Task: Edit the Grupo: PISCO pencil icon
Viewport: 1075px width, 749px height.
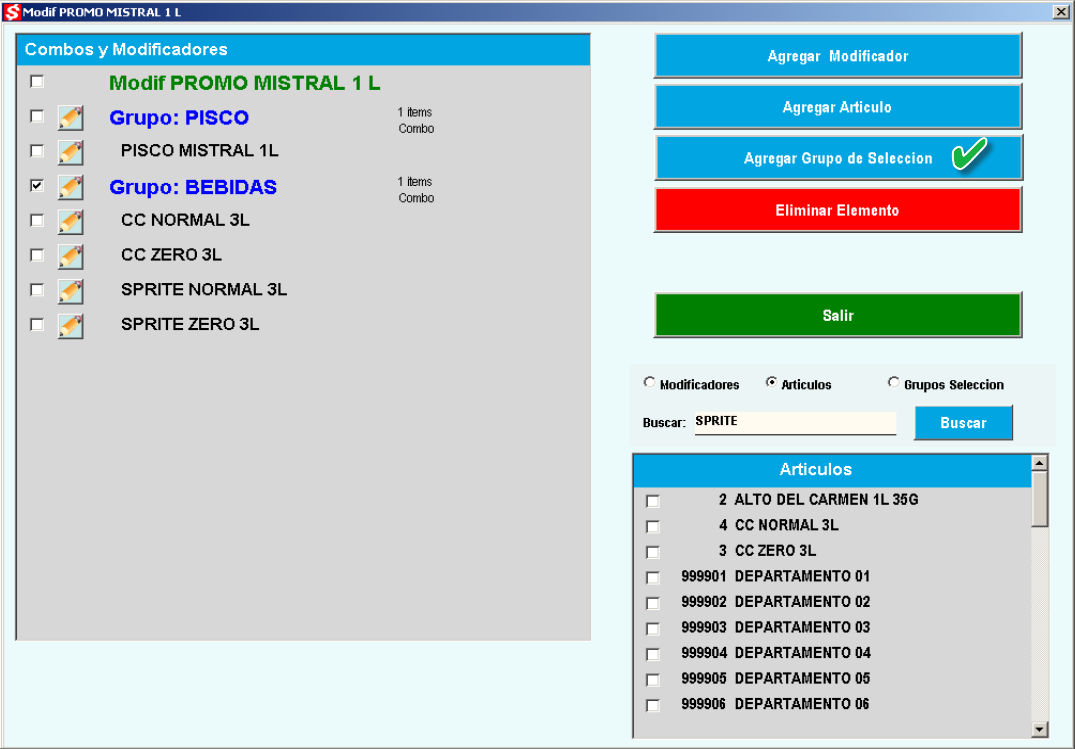Action: pyautogui.click(x=71, y=118)
